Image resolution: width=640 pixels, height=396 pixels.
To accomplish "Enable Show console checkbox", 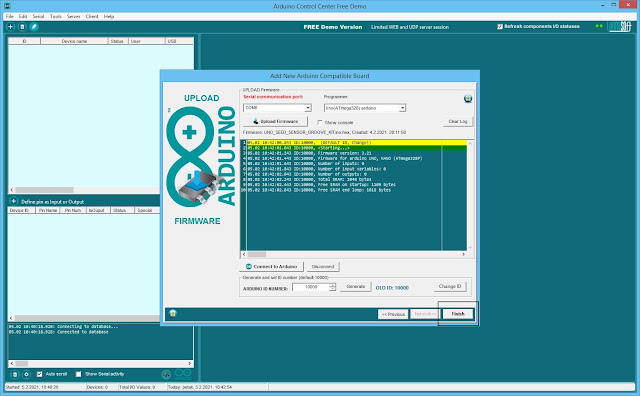I will 320,122.
